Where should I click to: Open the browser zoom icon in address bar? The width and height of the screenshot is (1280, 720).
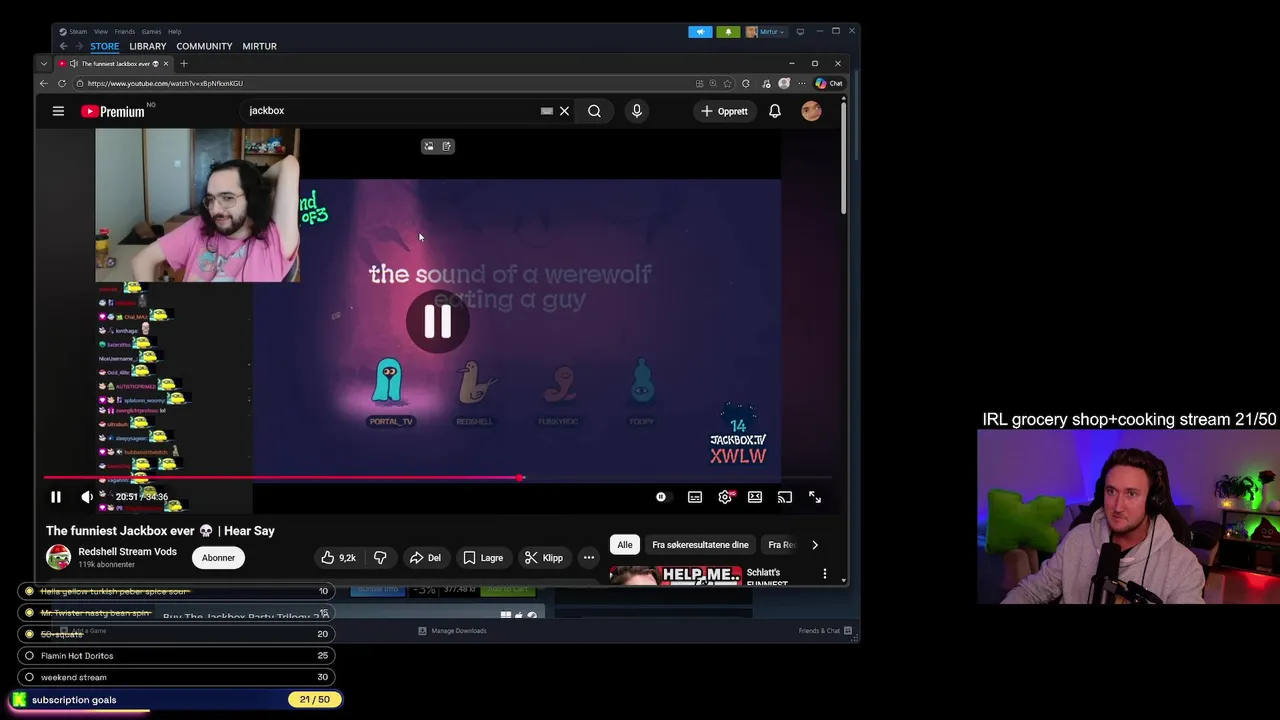pos(713,84)
